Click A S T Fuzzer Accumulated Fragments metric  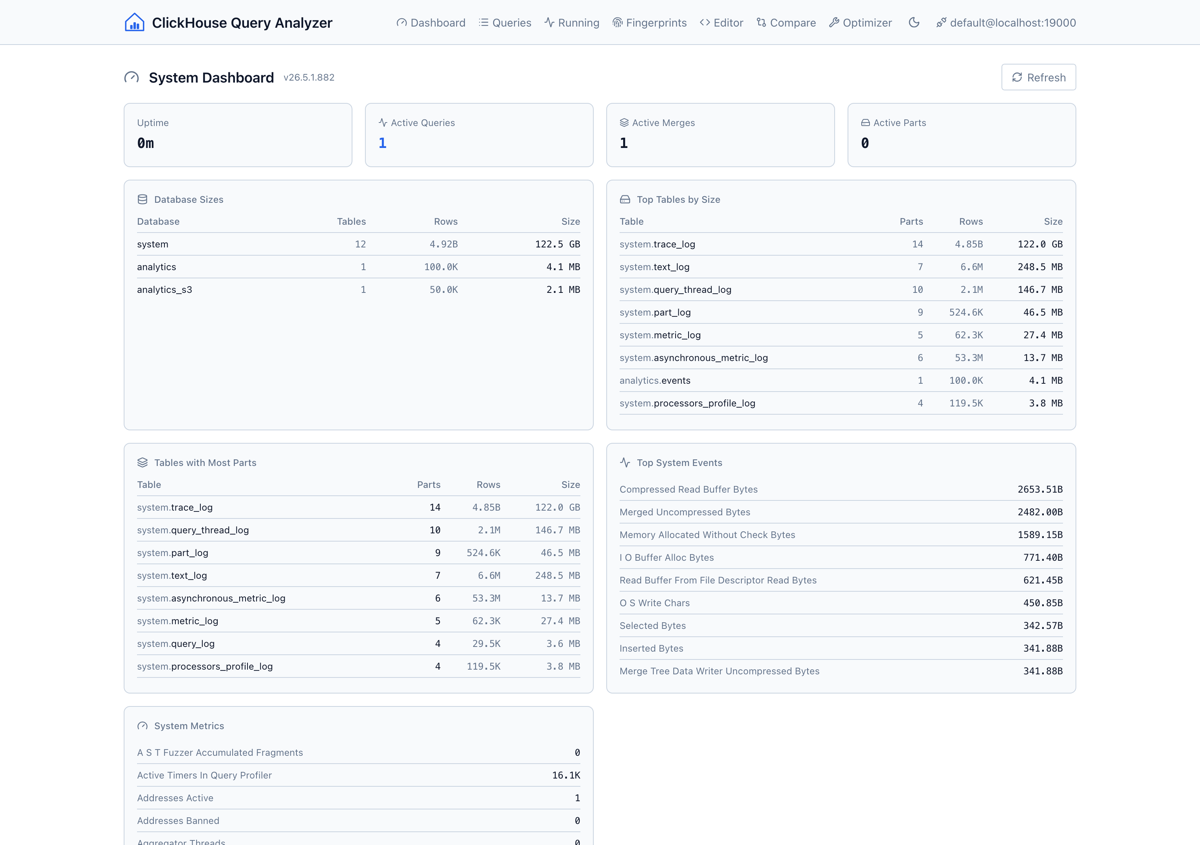[x=358, y=752]
